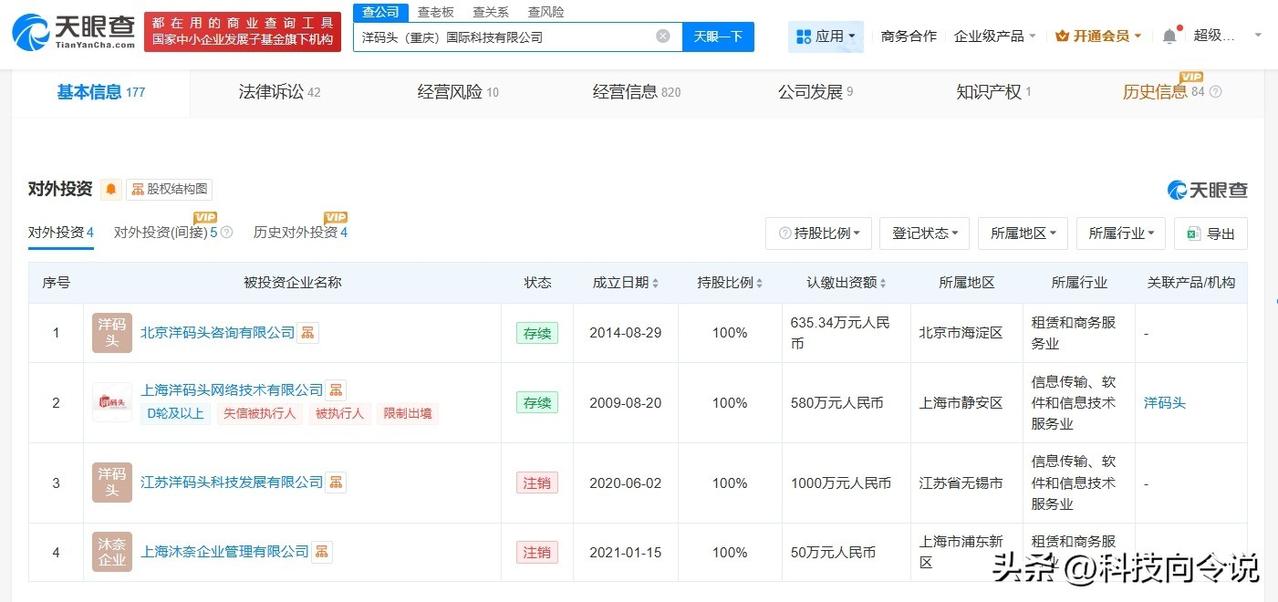Switch to the 法律诉讼 tab
Screen dimensions: 1278x602
[x=279, y=92]
